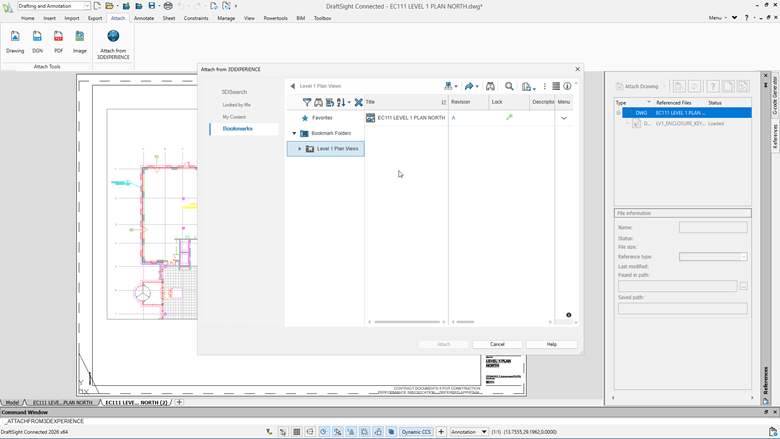Open the Annotation scale dropdown in status bar
Screen dimensions: 780x439
[x=484, y=432]
